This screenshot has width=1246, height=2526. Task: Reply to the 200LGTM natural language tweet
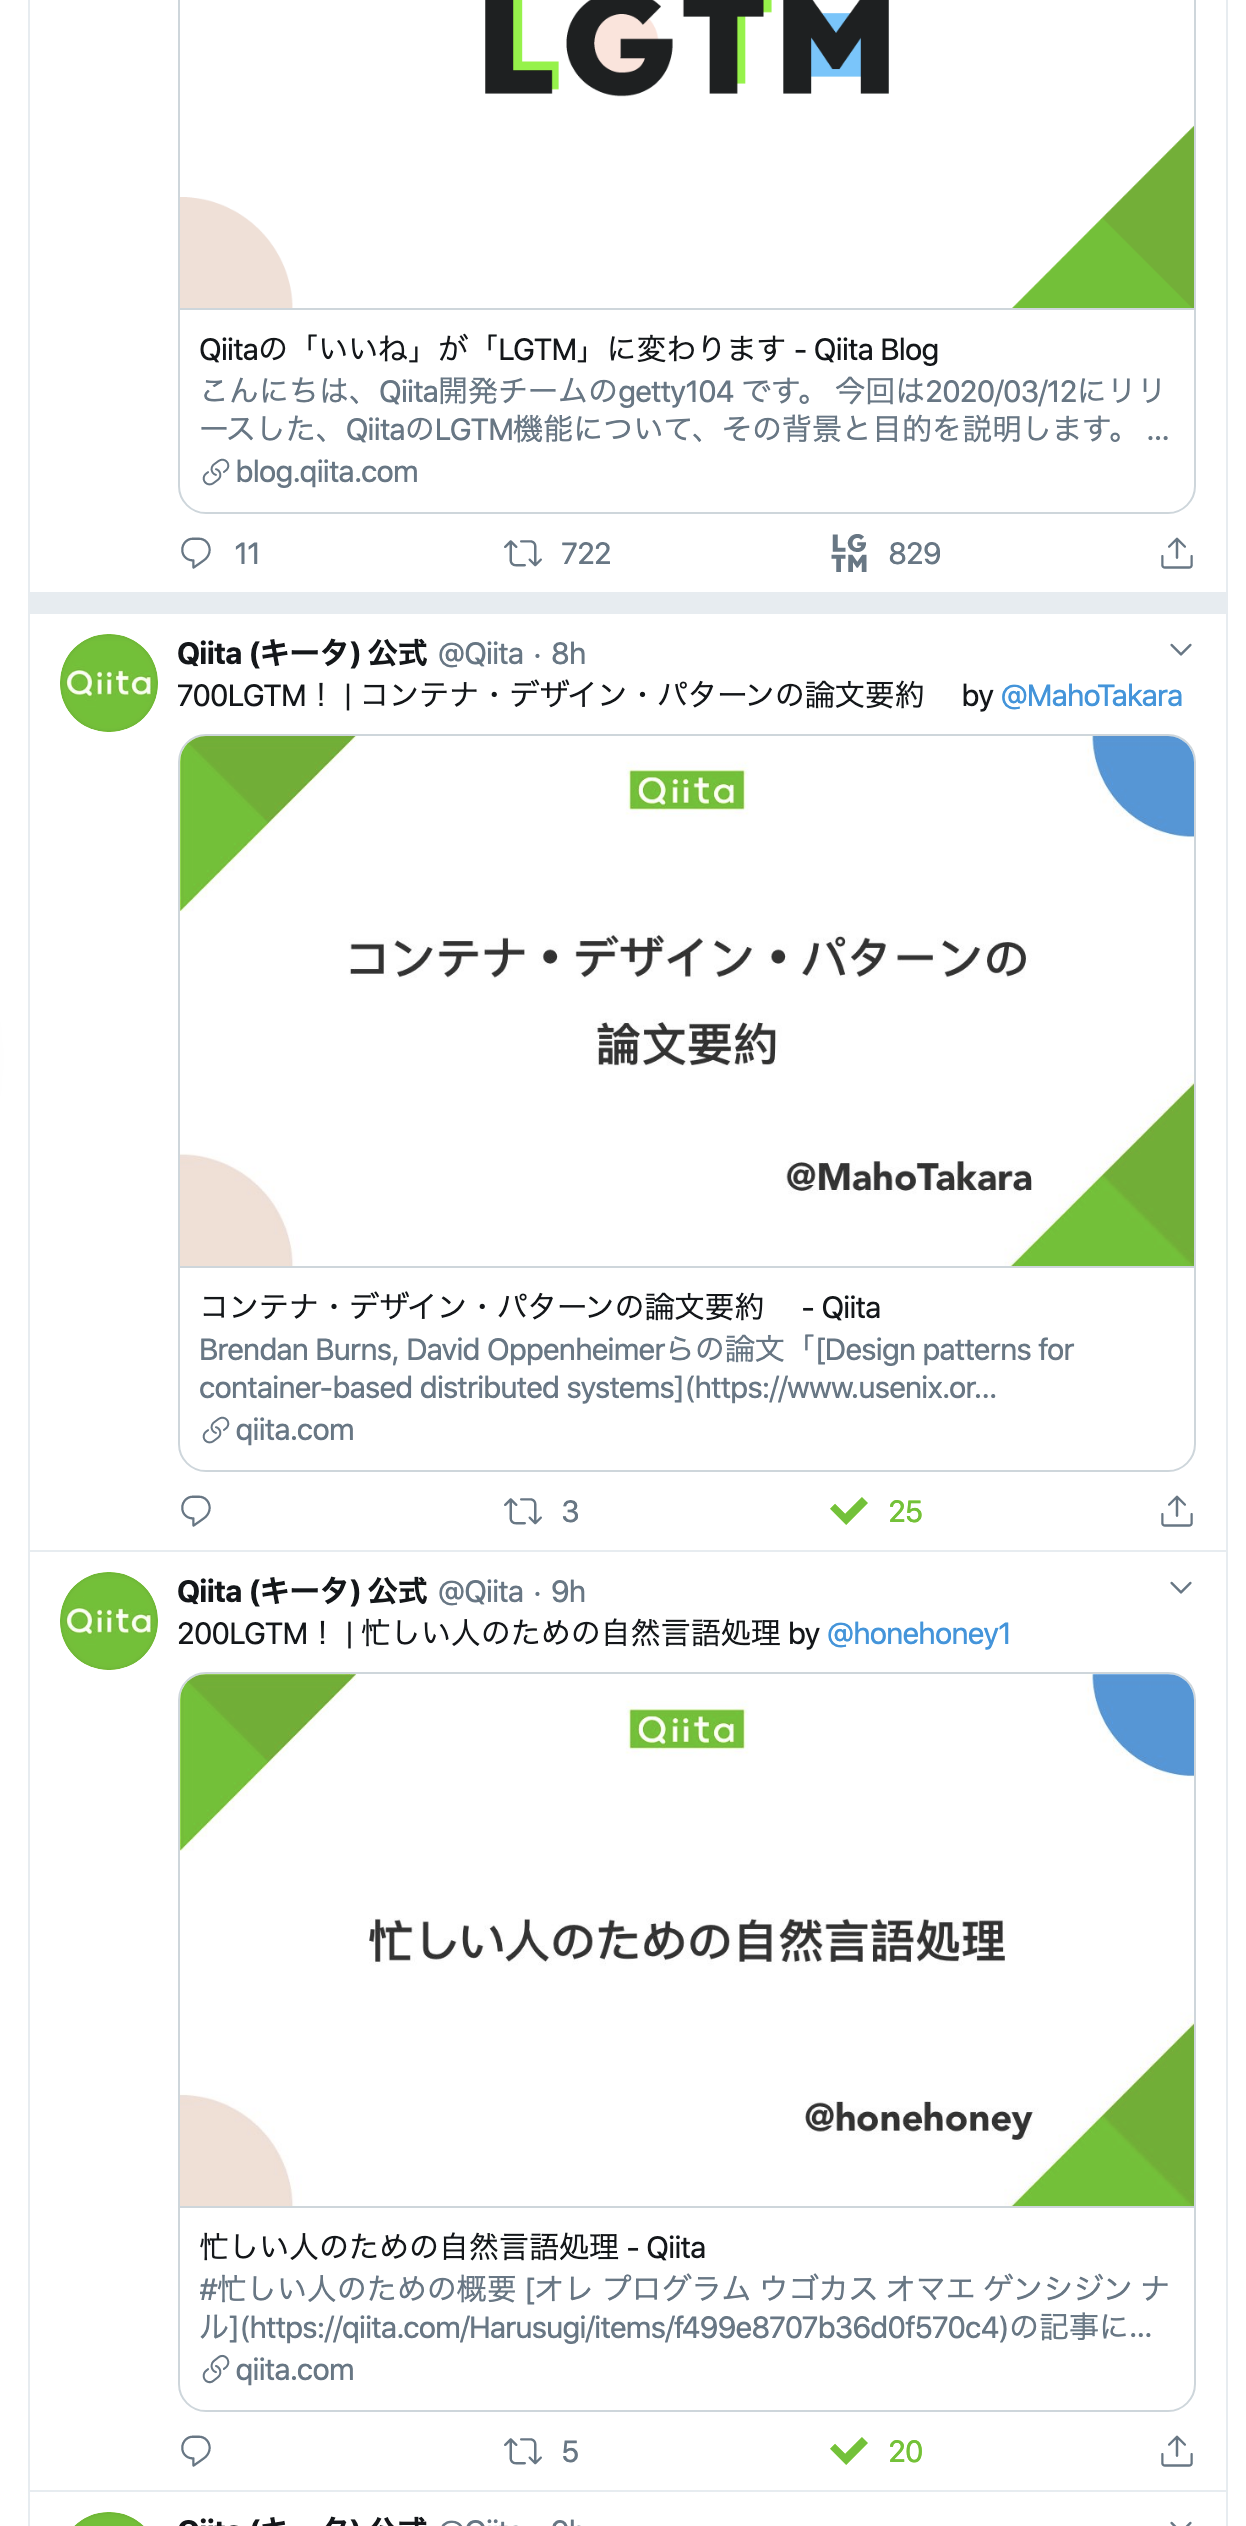[x=196, y=2451]
